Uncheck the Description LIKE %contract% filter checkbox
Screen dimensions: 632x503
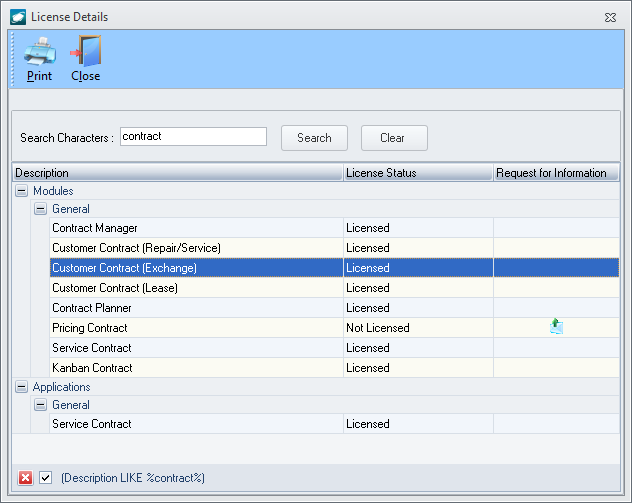[x=46, y=478]
